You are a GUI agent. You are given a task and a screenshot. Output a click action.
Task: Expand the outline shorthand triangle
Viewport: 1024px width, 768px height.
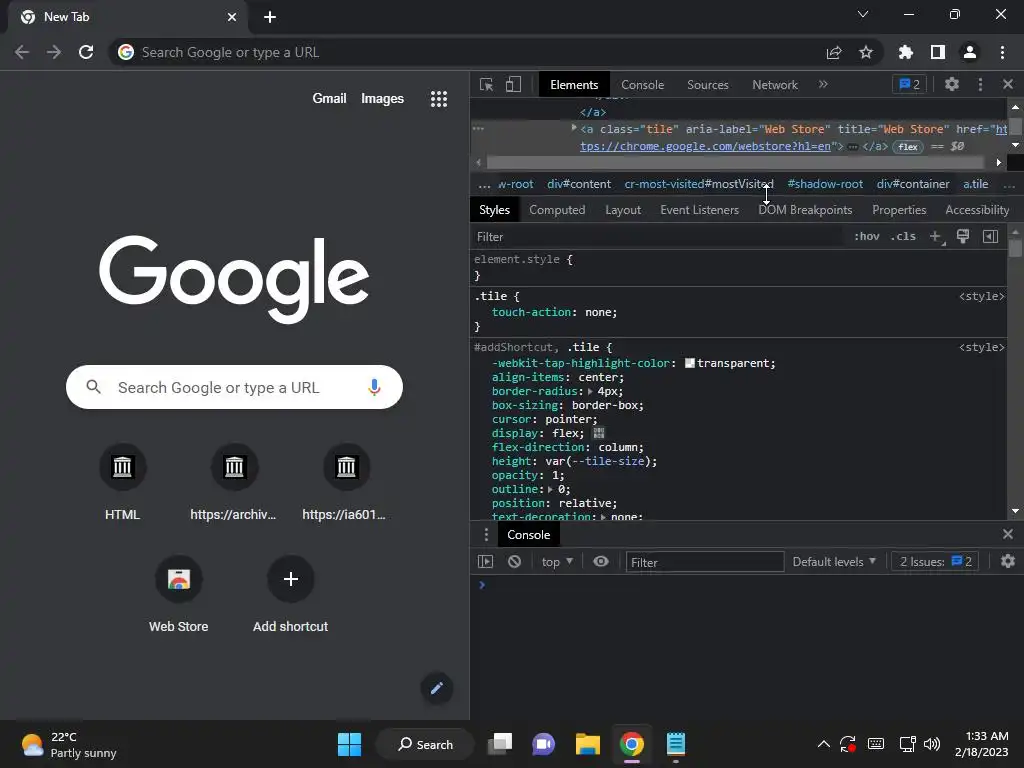pos(551,489)
